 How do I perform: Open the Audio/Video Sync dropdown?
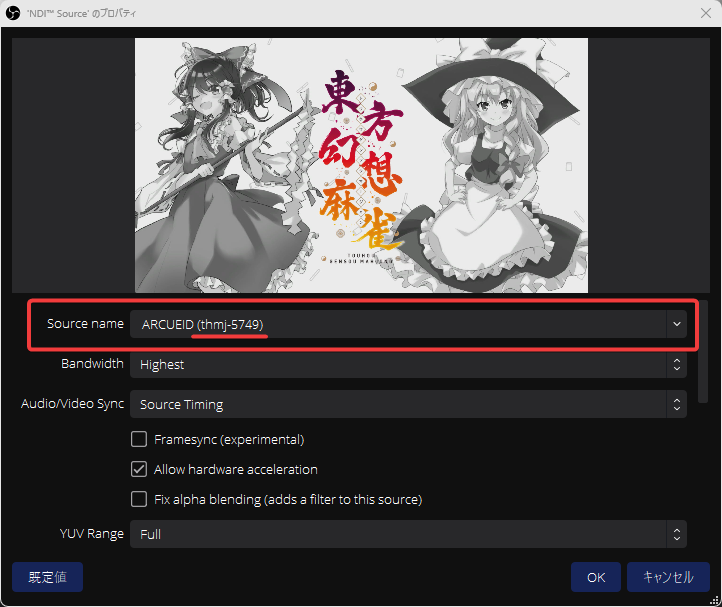click(408, 404)
